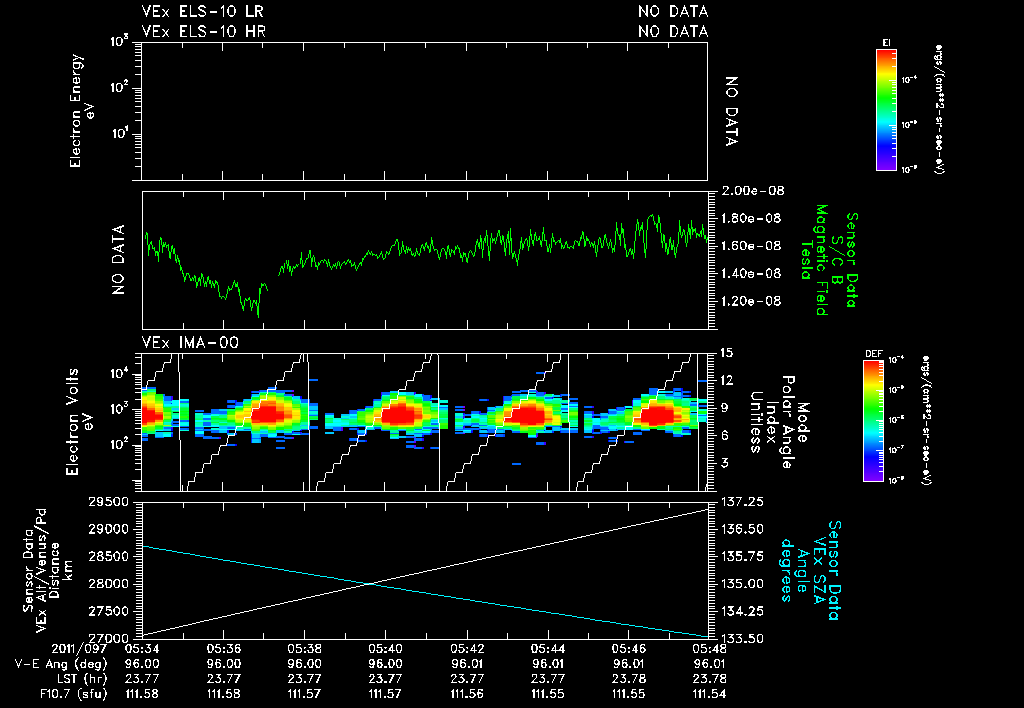Screen dimensions: 1024x708
Task: Click the red ion flux peak near 05:40
Action: (x=400, y=415)
